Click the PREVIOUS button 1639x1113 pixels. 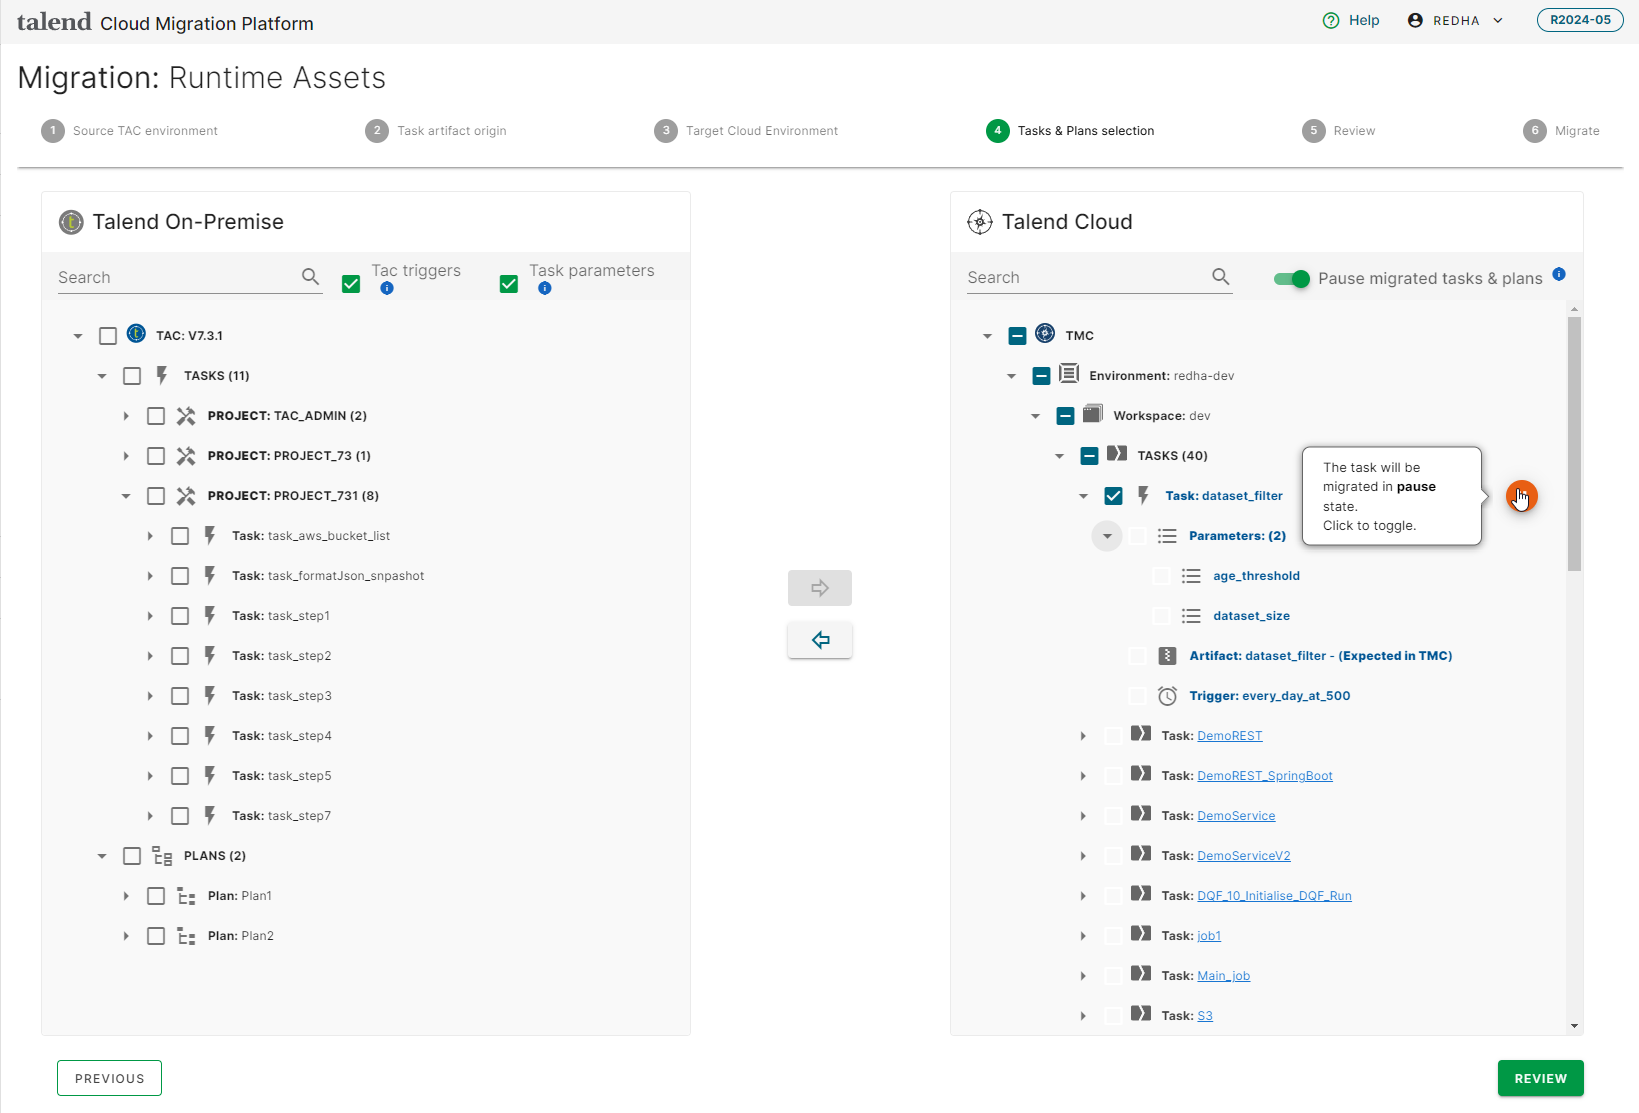(109, 1078)
